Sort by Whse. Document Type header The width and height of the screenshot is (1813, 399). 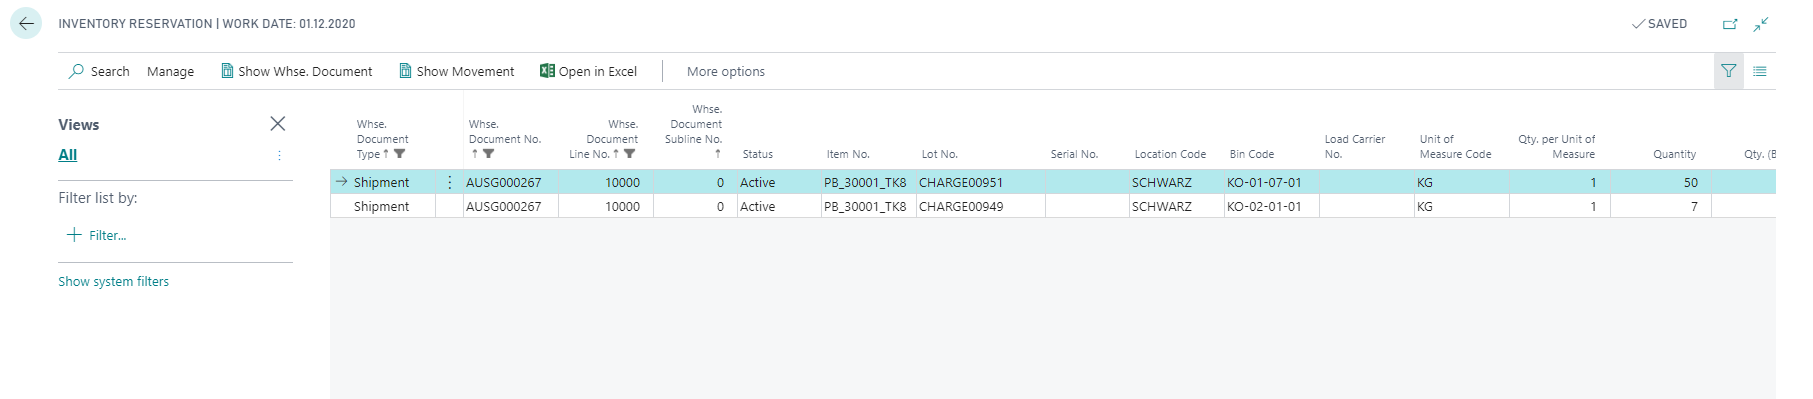(x=382, y=139)
